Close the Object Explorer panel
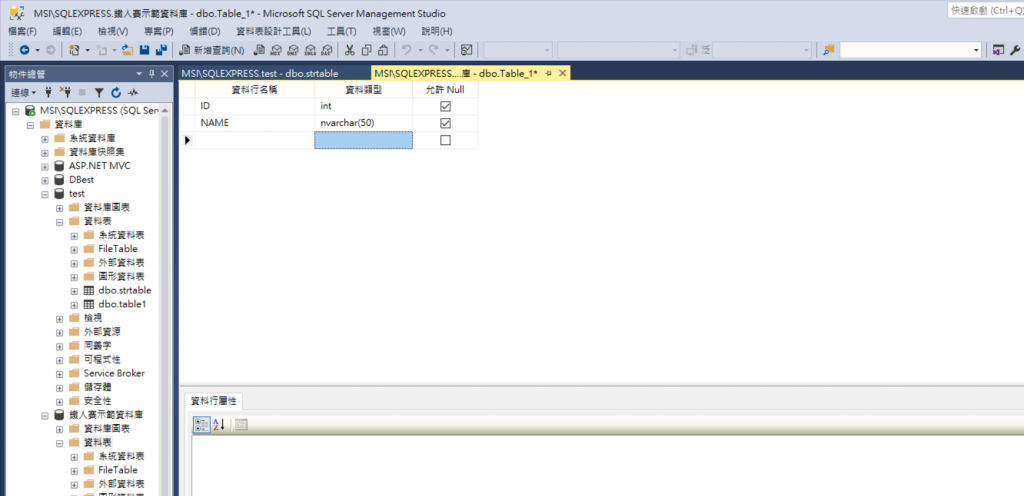This screenshot has width=1024, height=496. tap(165, 74)
